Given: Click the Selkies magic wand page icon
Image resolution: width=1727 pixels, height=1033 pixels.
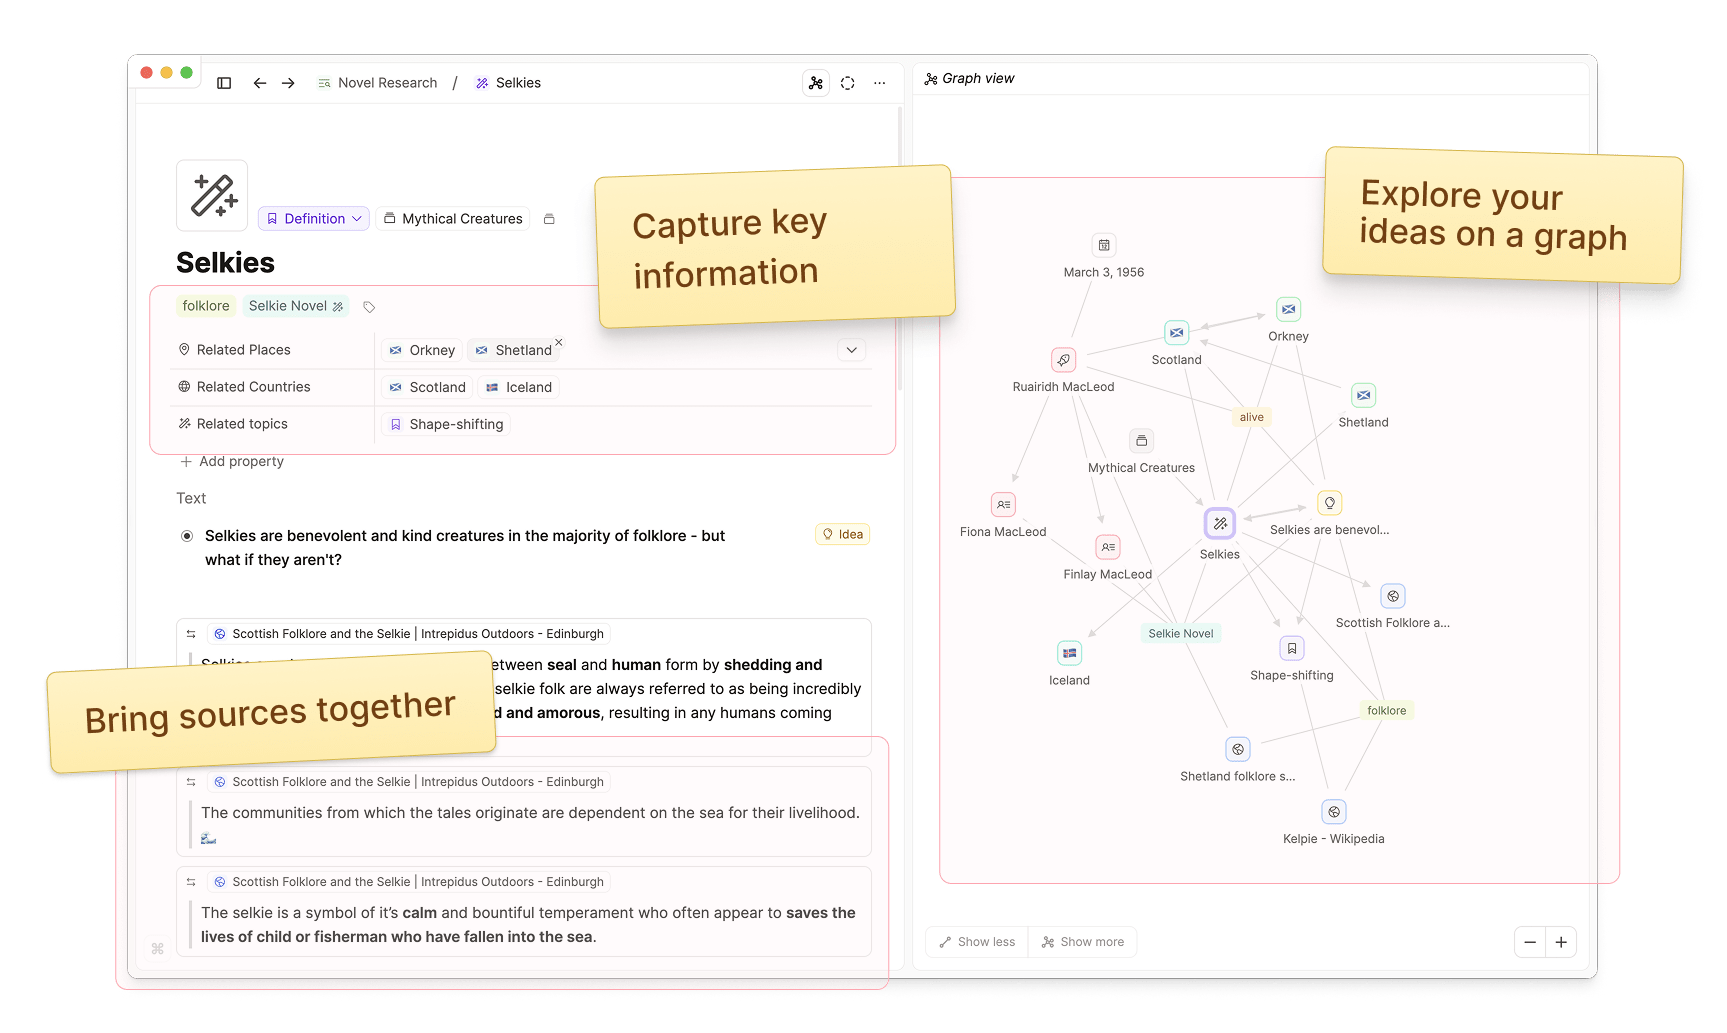Looking at the screenshot, I should point(212,195).
